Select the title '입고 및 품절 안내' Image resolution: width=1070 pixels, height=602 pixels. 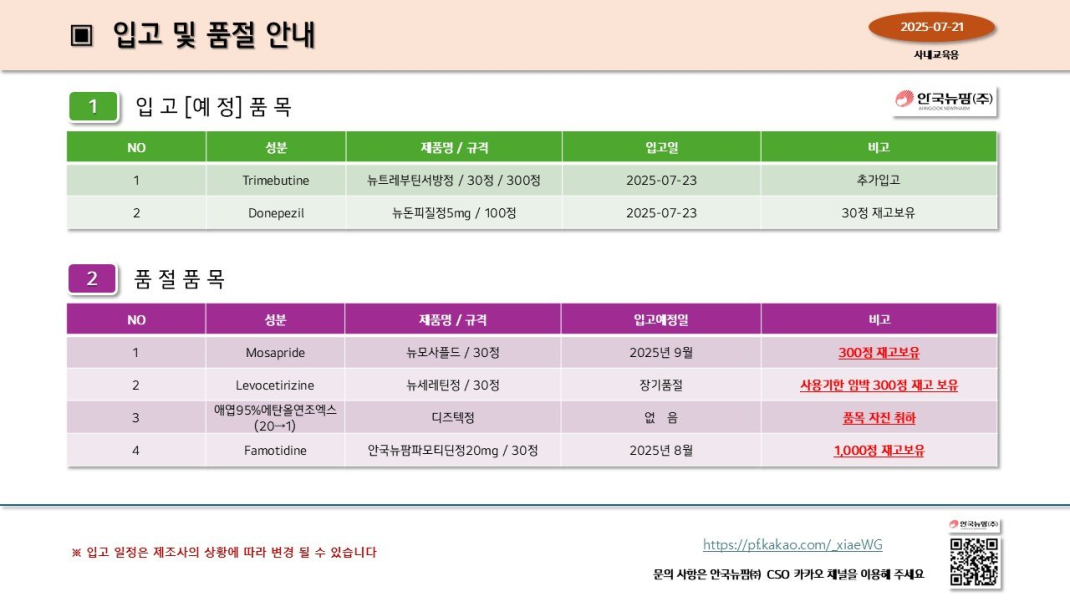214,35
